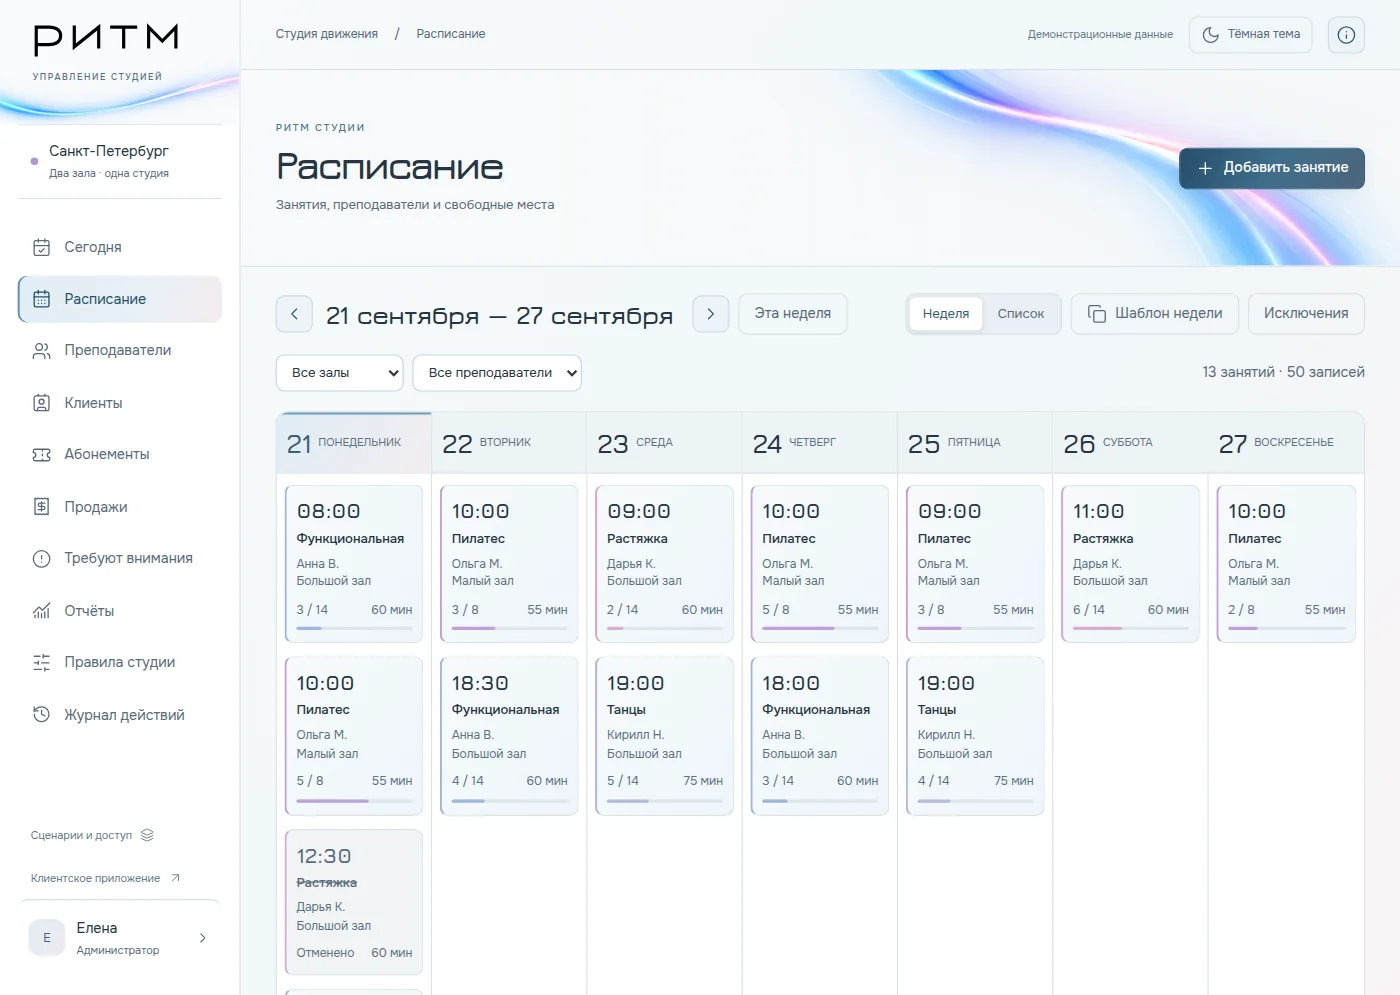Open the Все преподаватели dropdown
Viewport: 1400px width, 995px height.
click(x=497, y=373)
